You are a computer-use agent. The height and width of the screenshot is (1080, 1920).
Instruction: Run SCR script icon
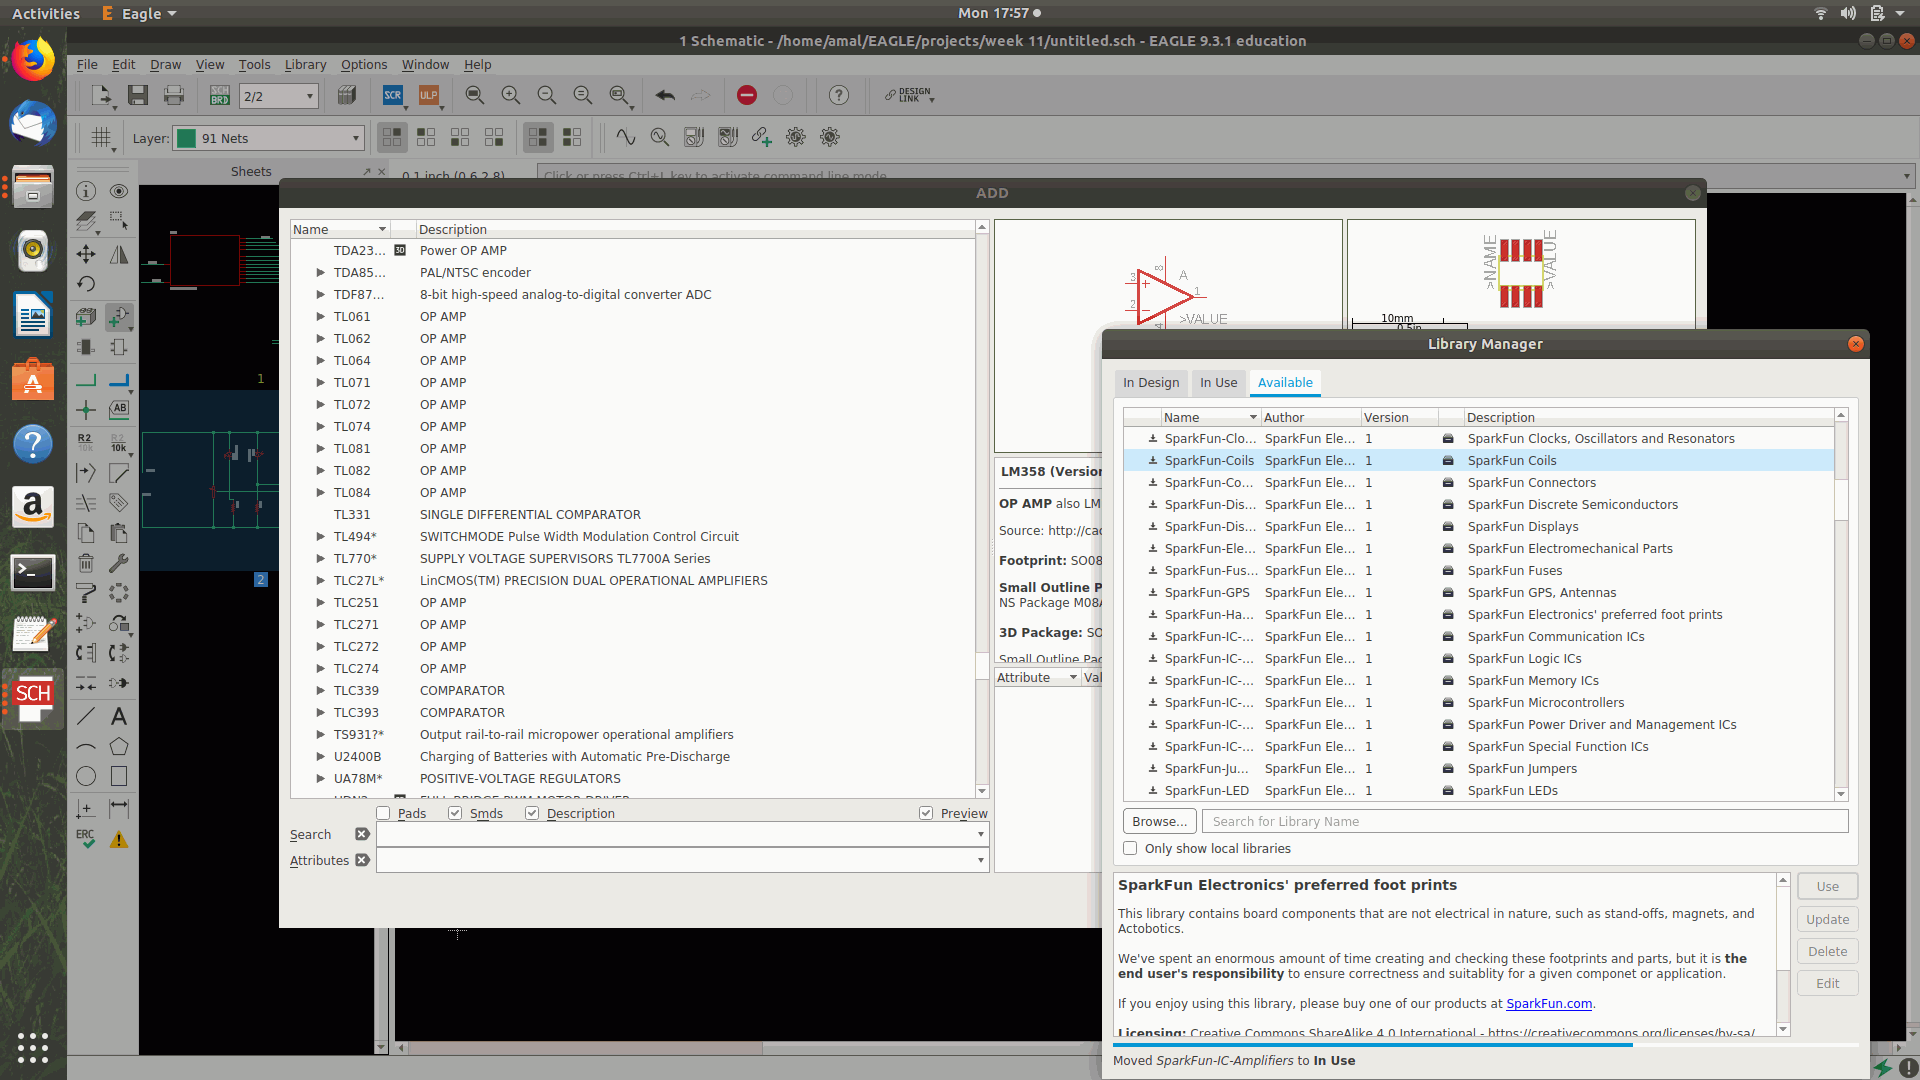393,95
